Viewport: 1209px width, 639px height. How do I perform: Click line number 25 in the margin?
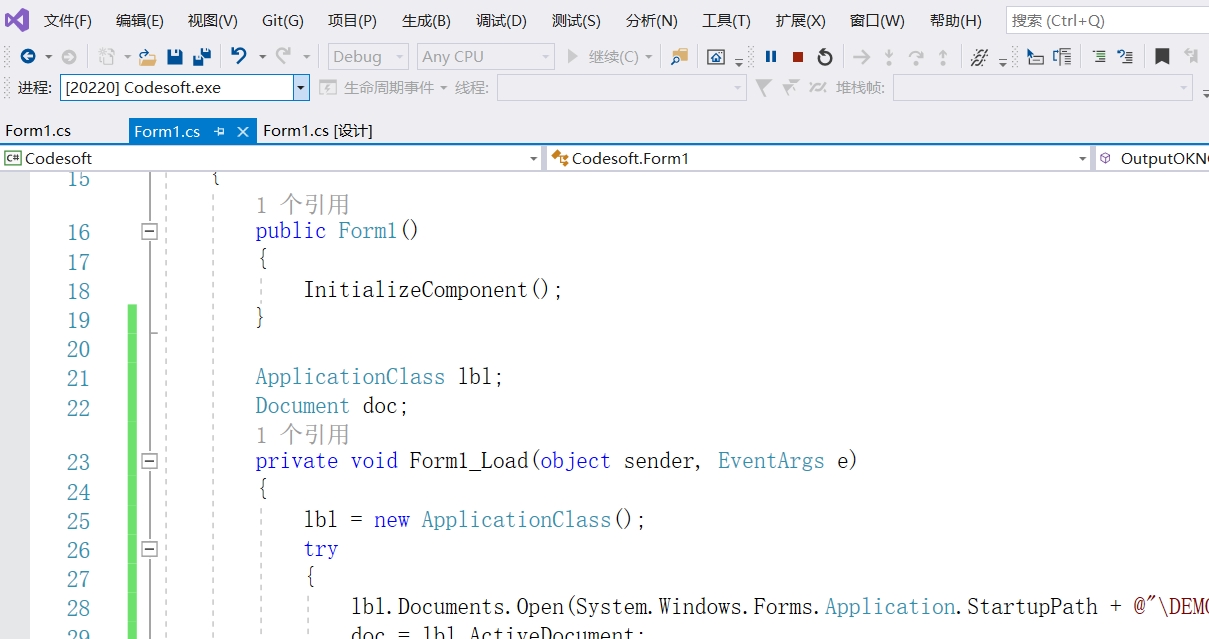78,521
